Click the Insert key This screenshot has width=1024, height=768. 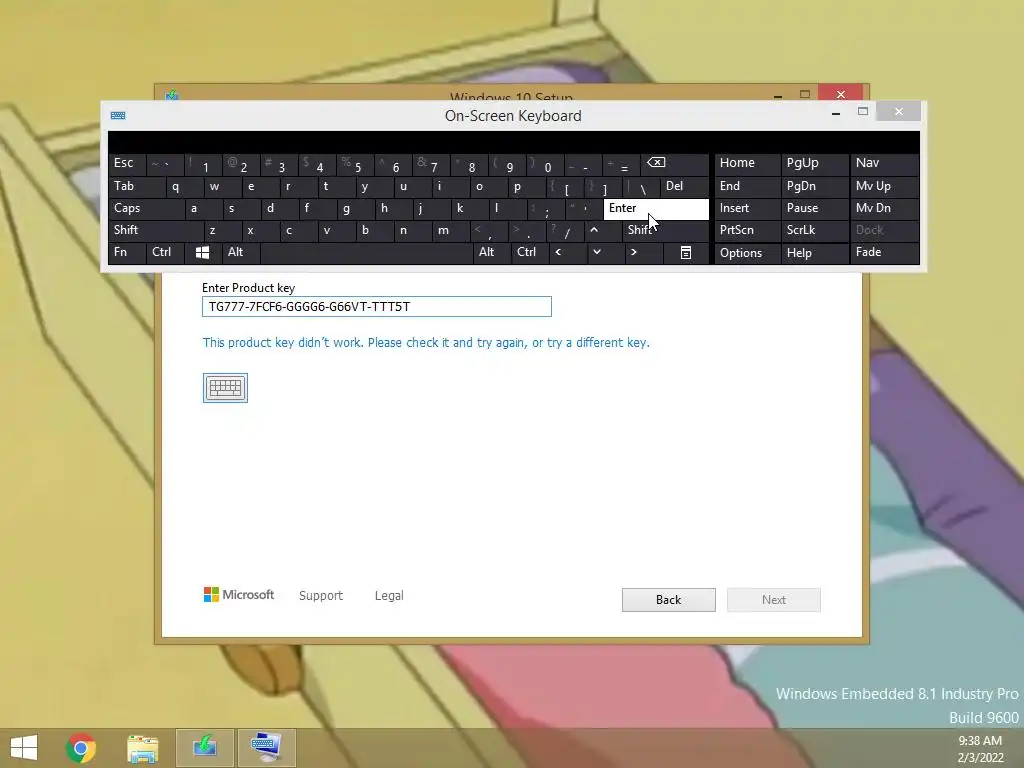748,208
